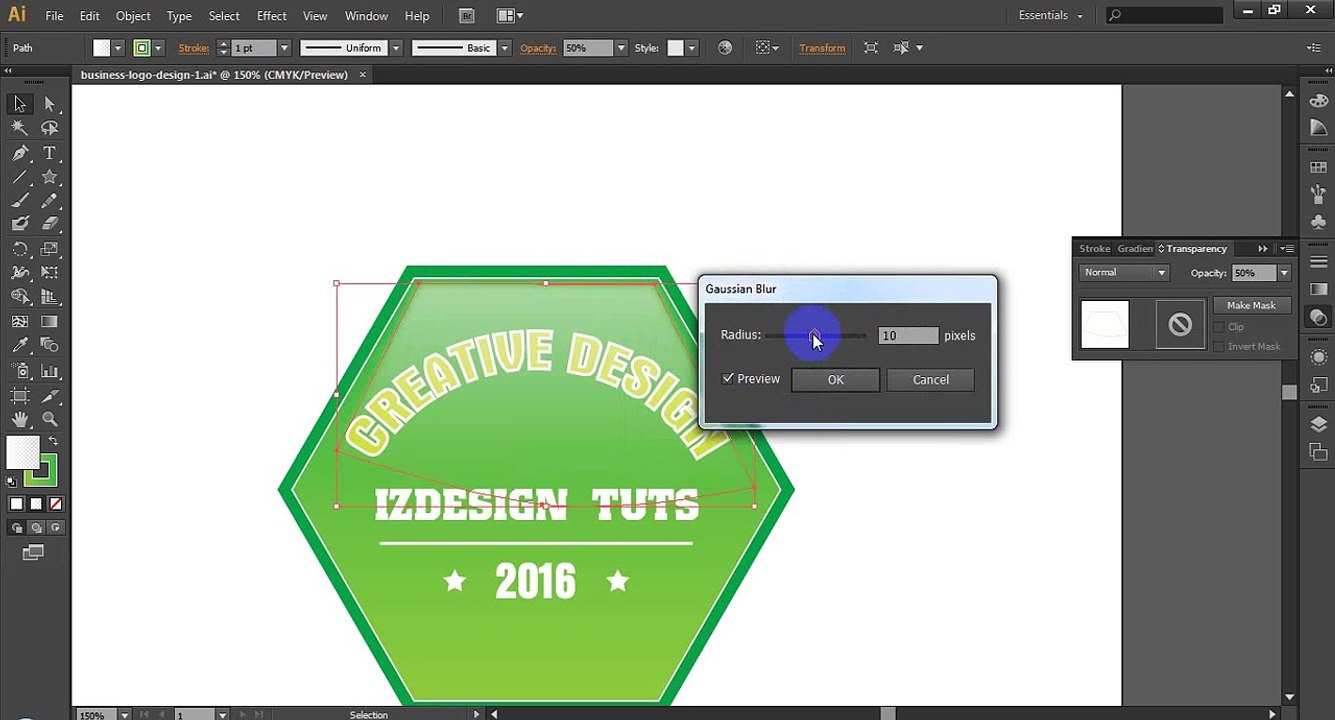Swap fill and stroke colors
This screenshot has height=720, width=1335.
pyautogui.click(x=53, y=441)
